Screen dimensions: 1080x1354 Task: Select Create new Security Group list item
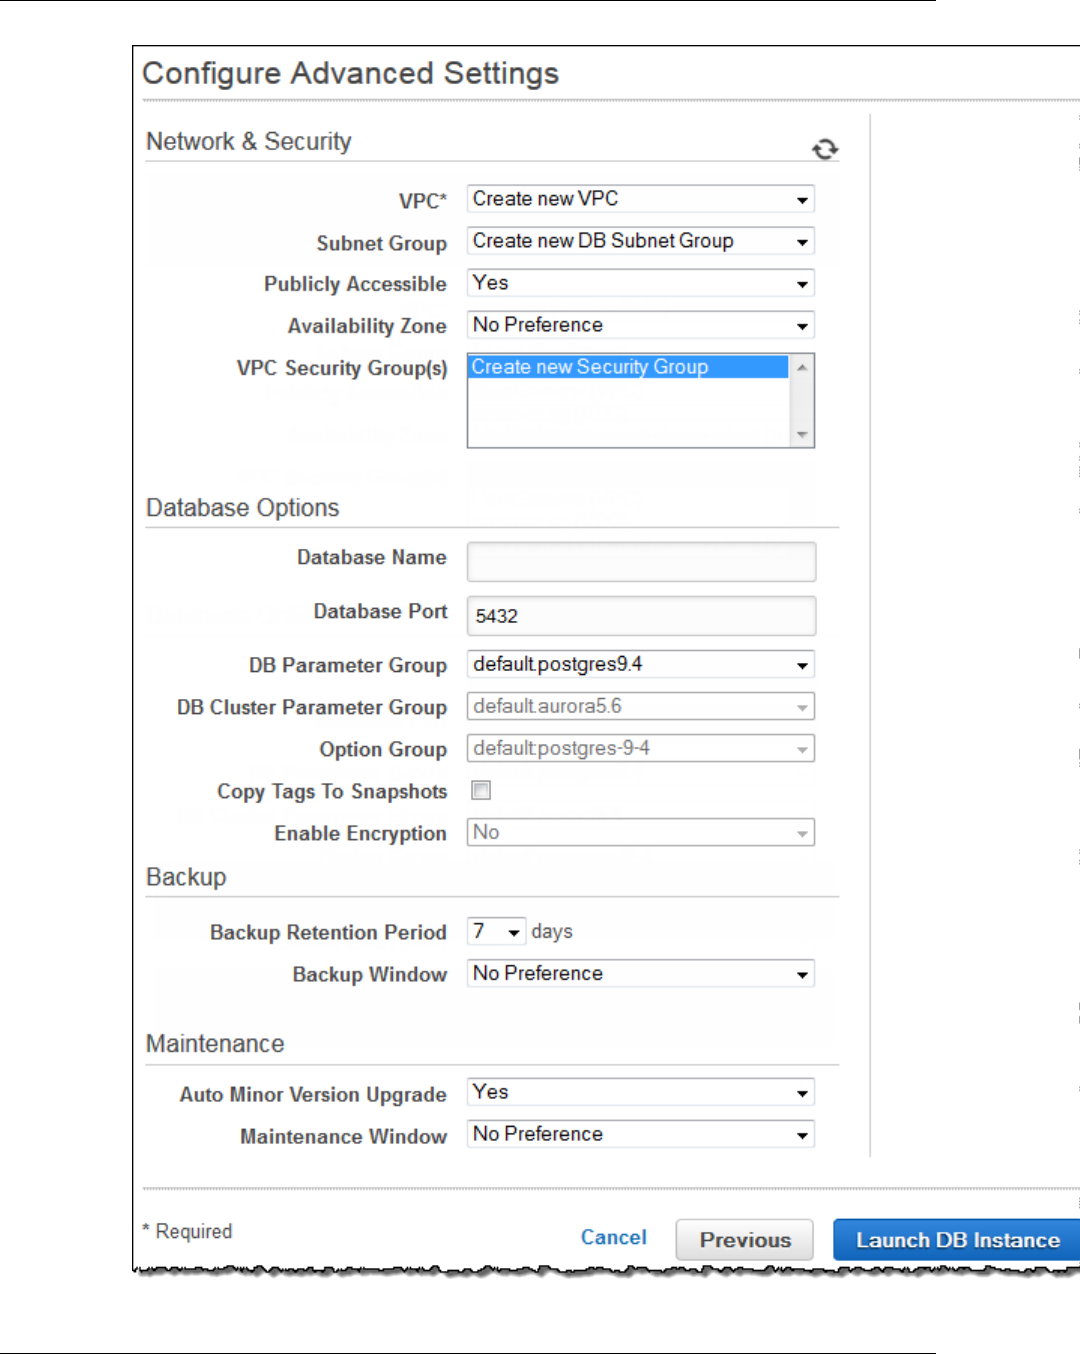(628, 367)
